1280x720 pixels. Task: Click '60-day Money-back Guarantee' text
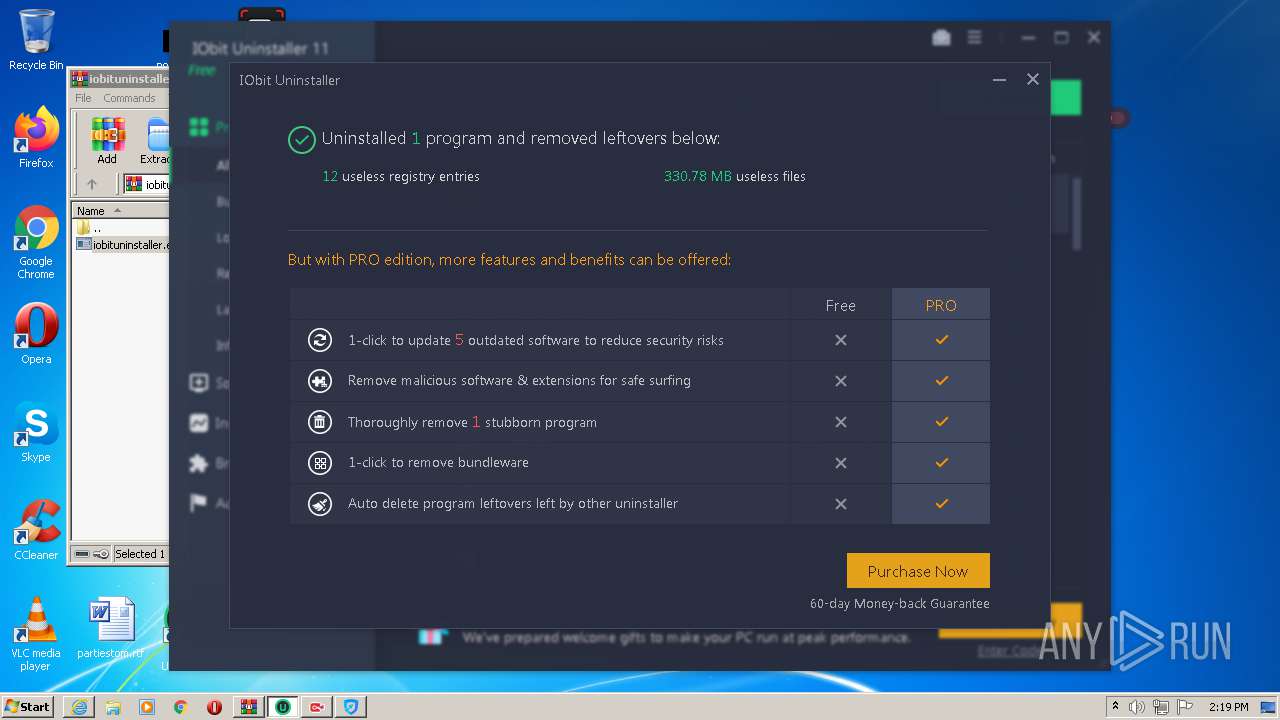click(899, 603)
